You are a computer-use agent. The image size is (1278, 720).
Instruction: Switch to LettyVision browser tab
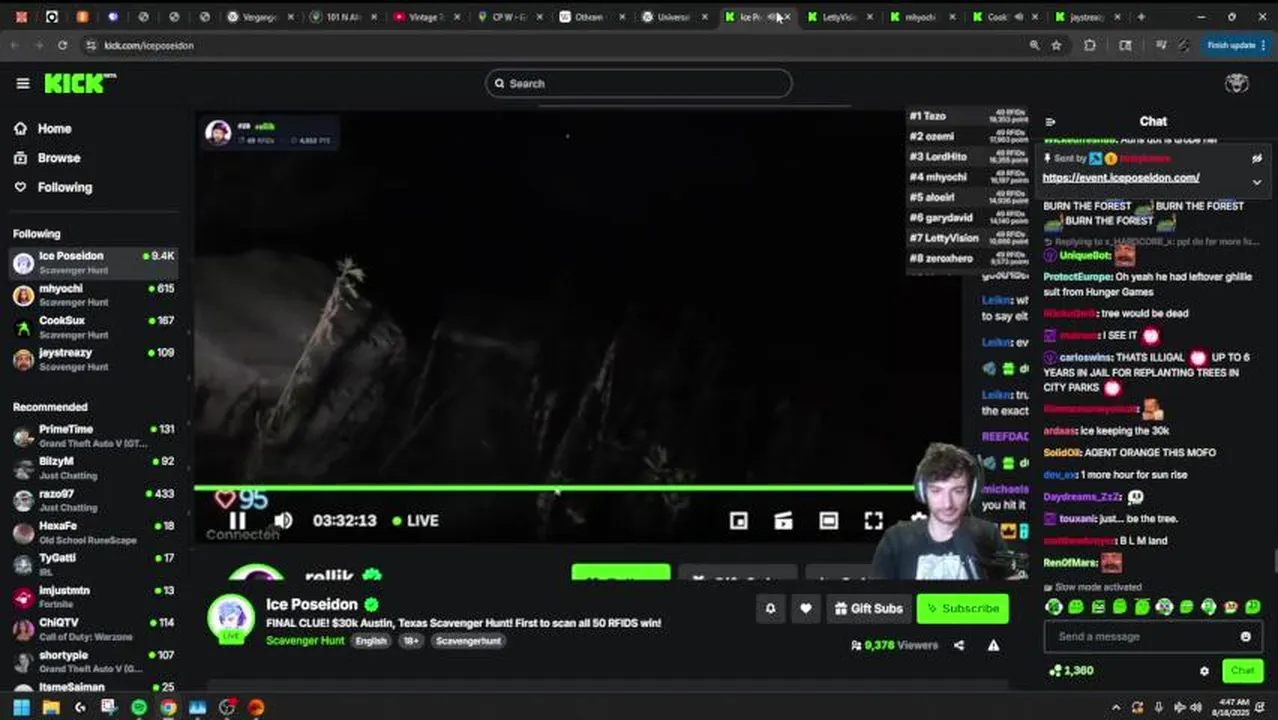[838, 17]
